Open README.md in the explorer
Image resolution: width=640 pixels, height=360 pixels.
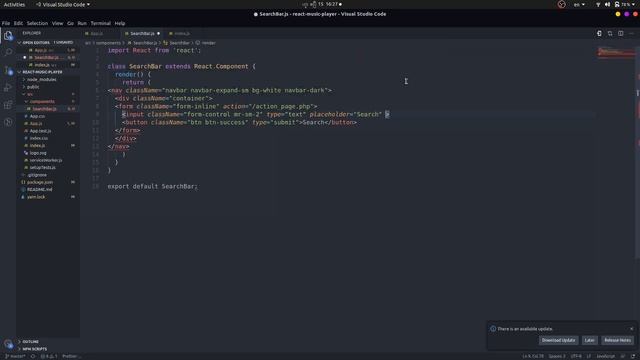(x=39, y=190)
